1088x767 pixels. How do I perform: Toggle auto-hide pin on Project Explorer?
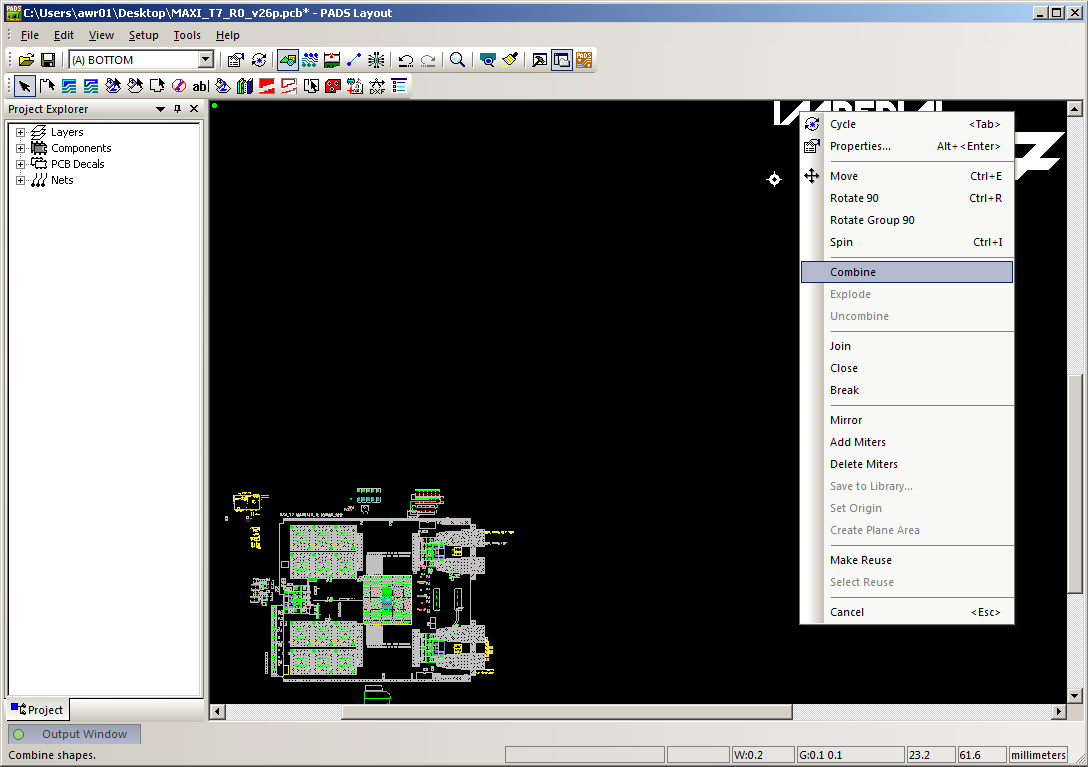click(177, 109)
